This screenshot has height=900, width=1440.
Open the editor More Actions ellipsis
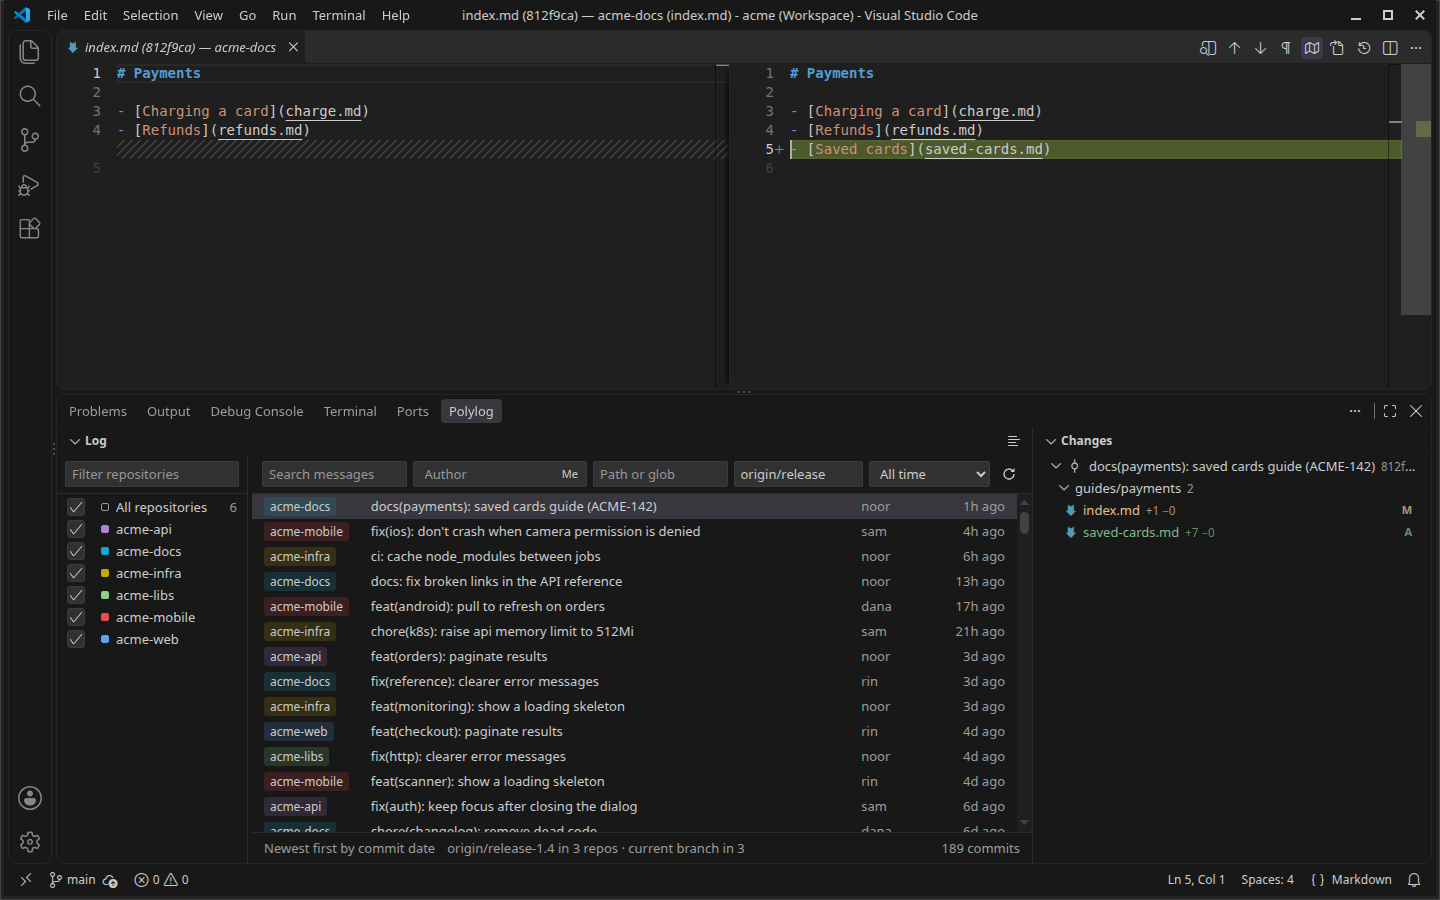pos(1416,48)
